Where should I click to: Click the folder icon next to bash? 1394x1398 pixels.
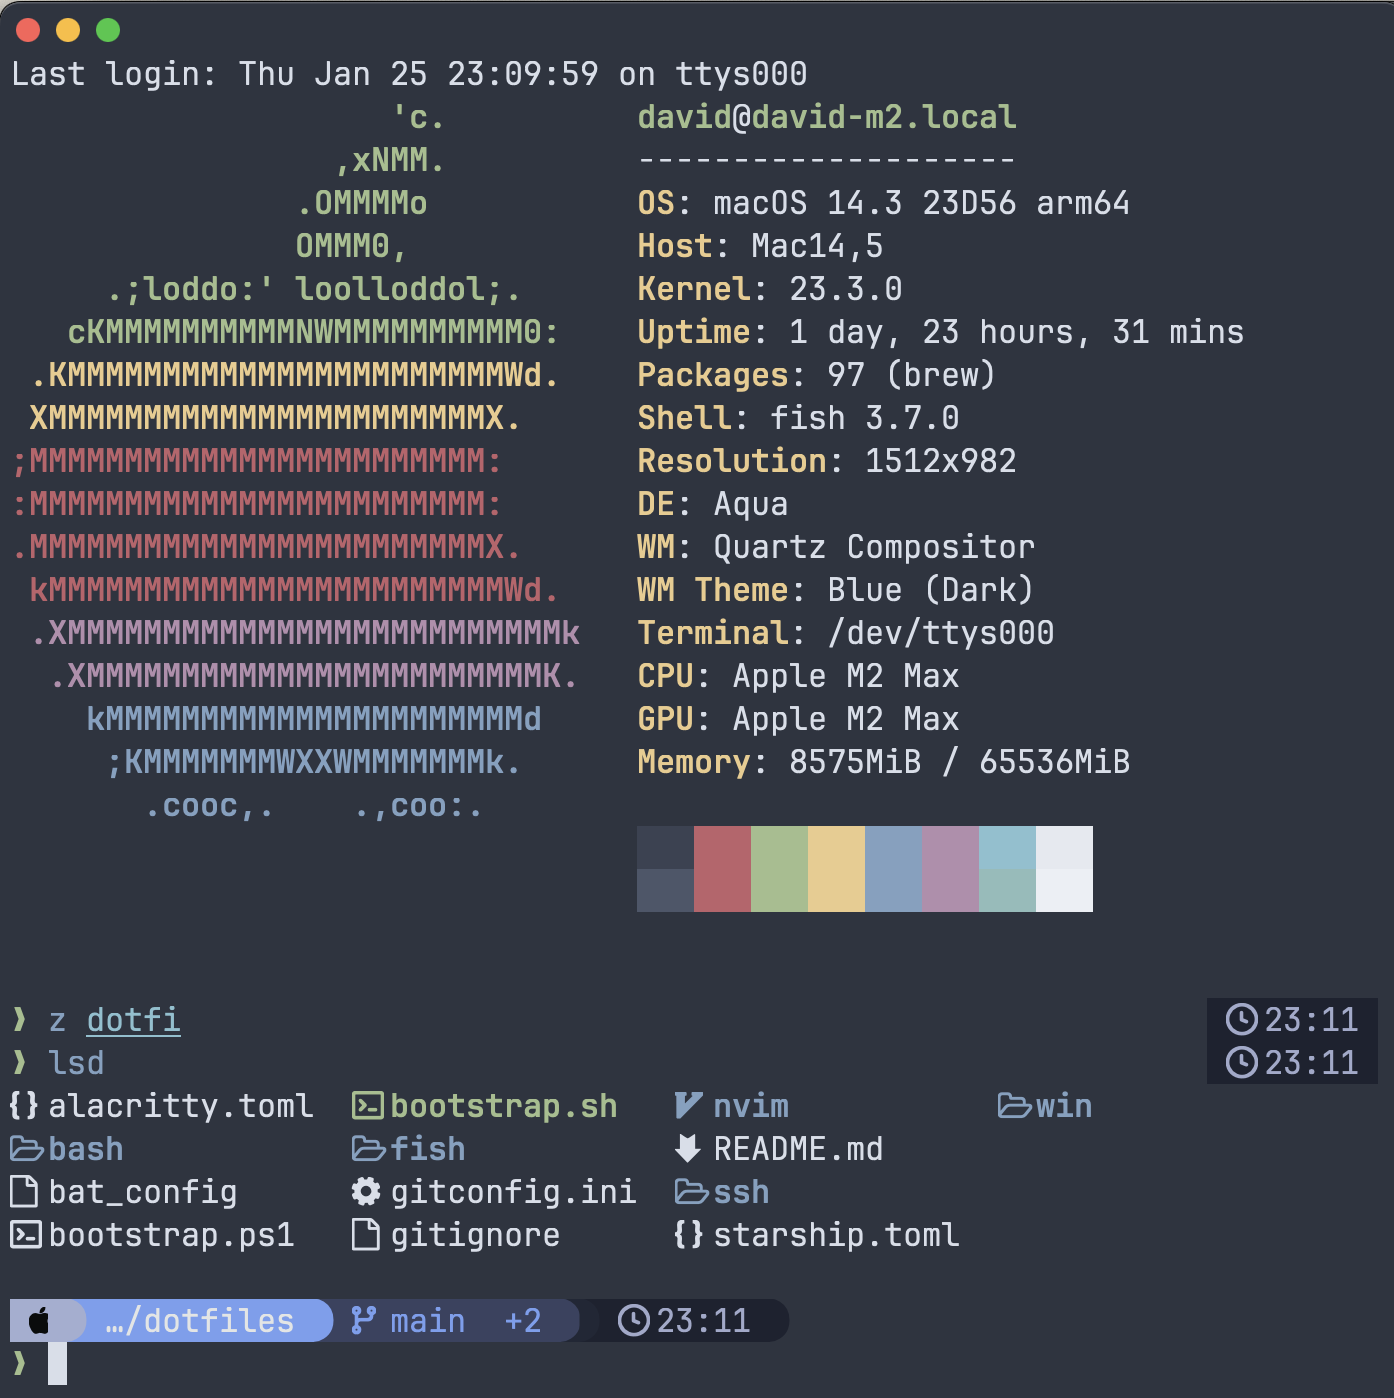coord(25,1149)
